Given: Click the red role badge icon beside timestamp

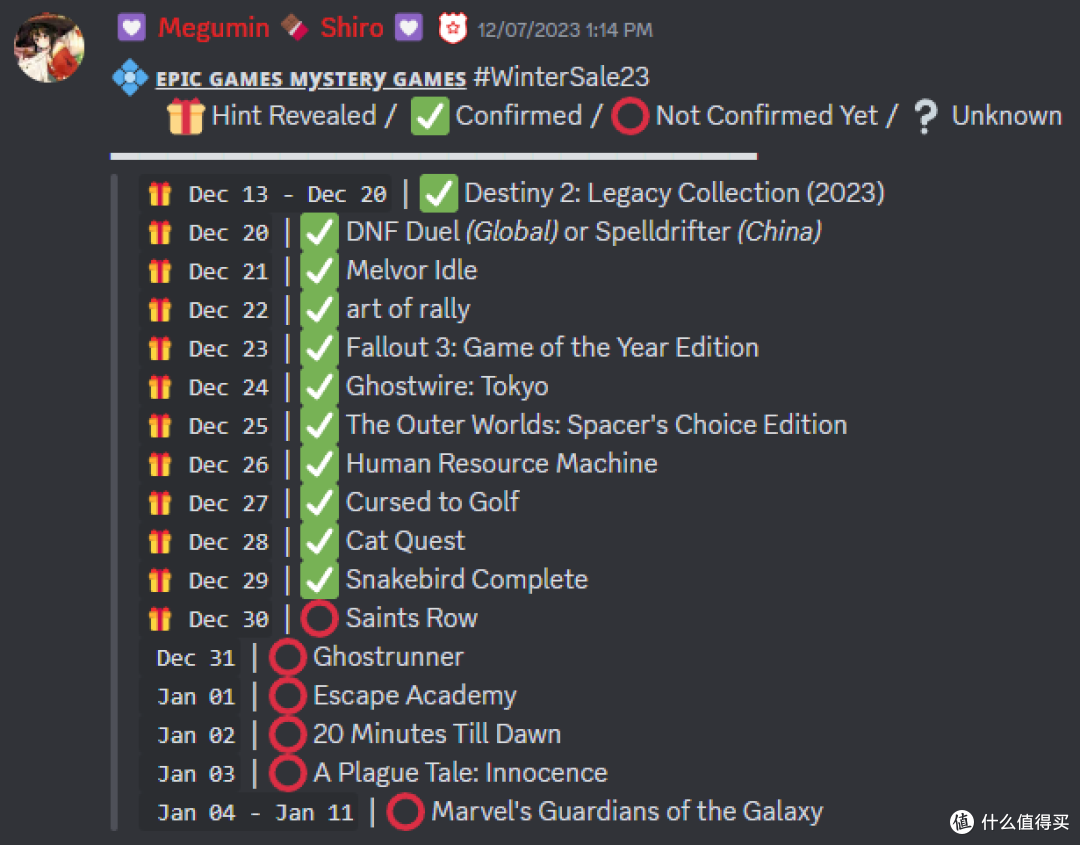Looking at the screenshot, I should click(453, 29).
